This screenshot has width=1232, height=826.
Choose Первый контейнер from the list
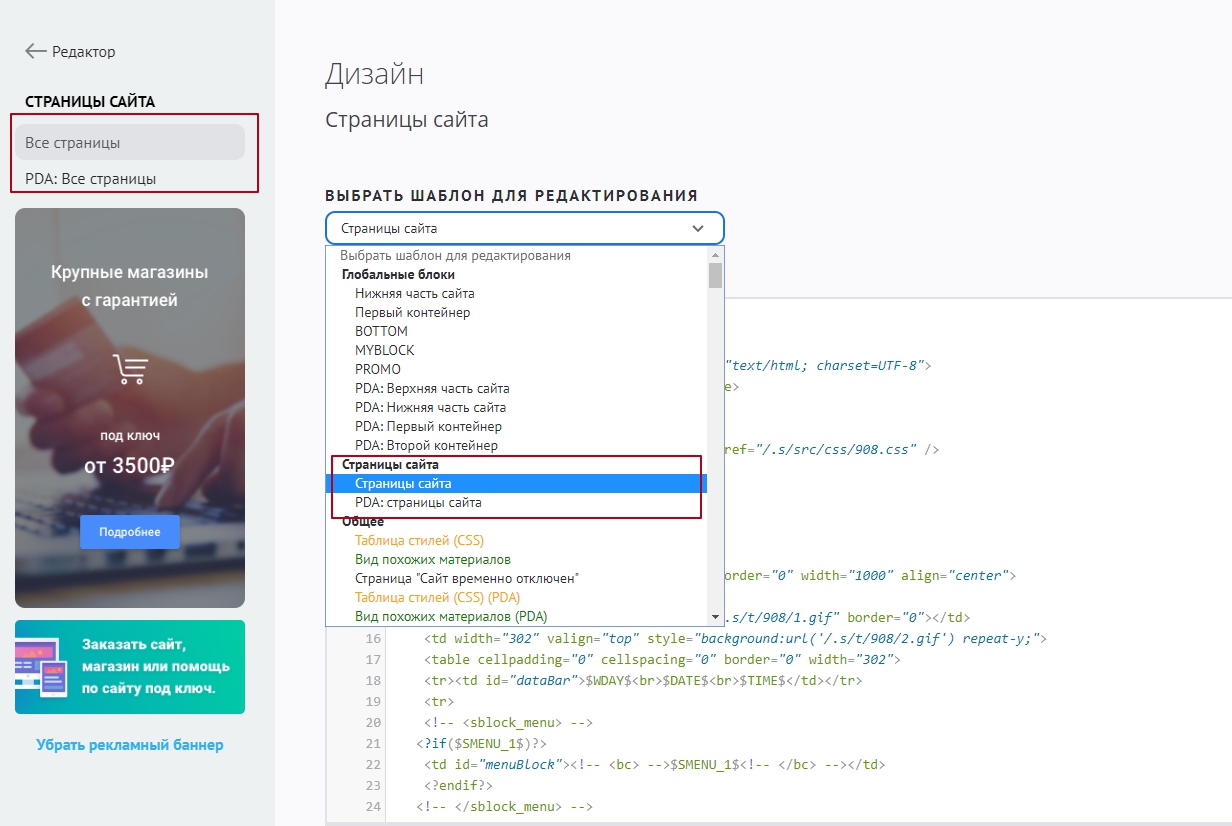pyautogui.click(x=412, y=312)
